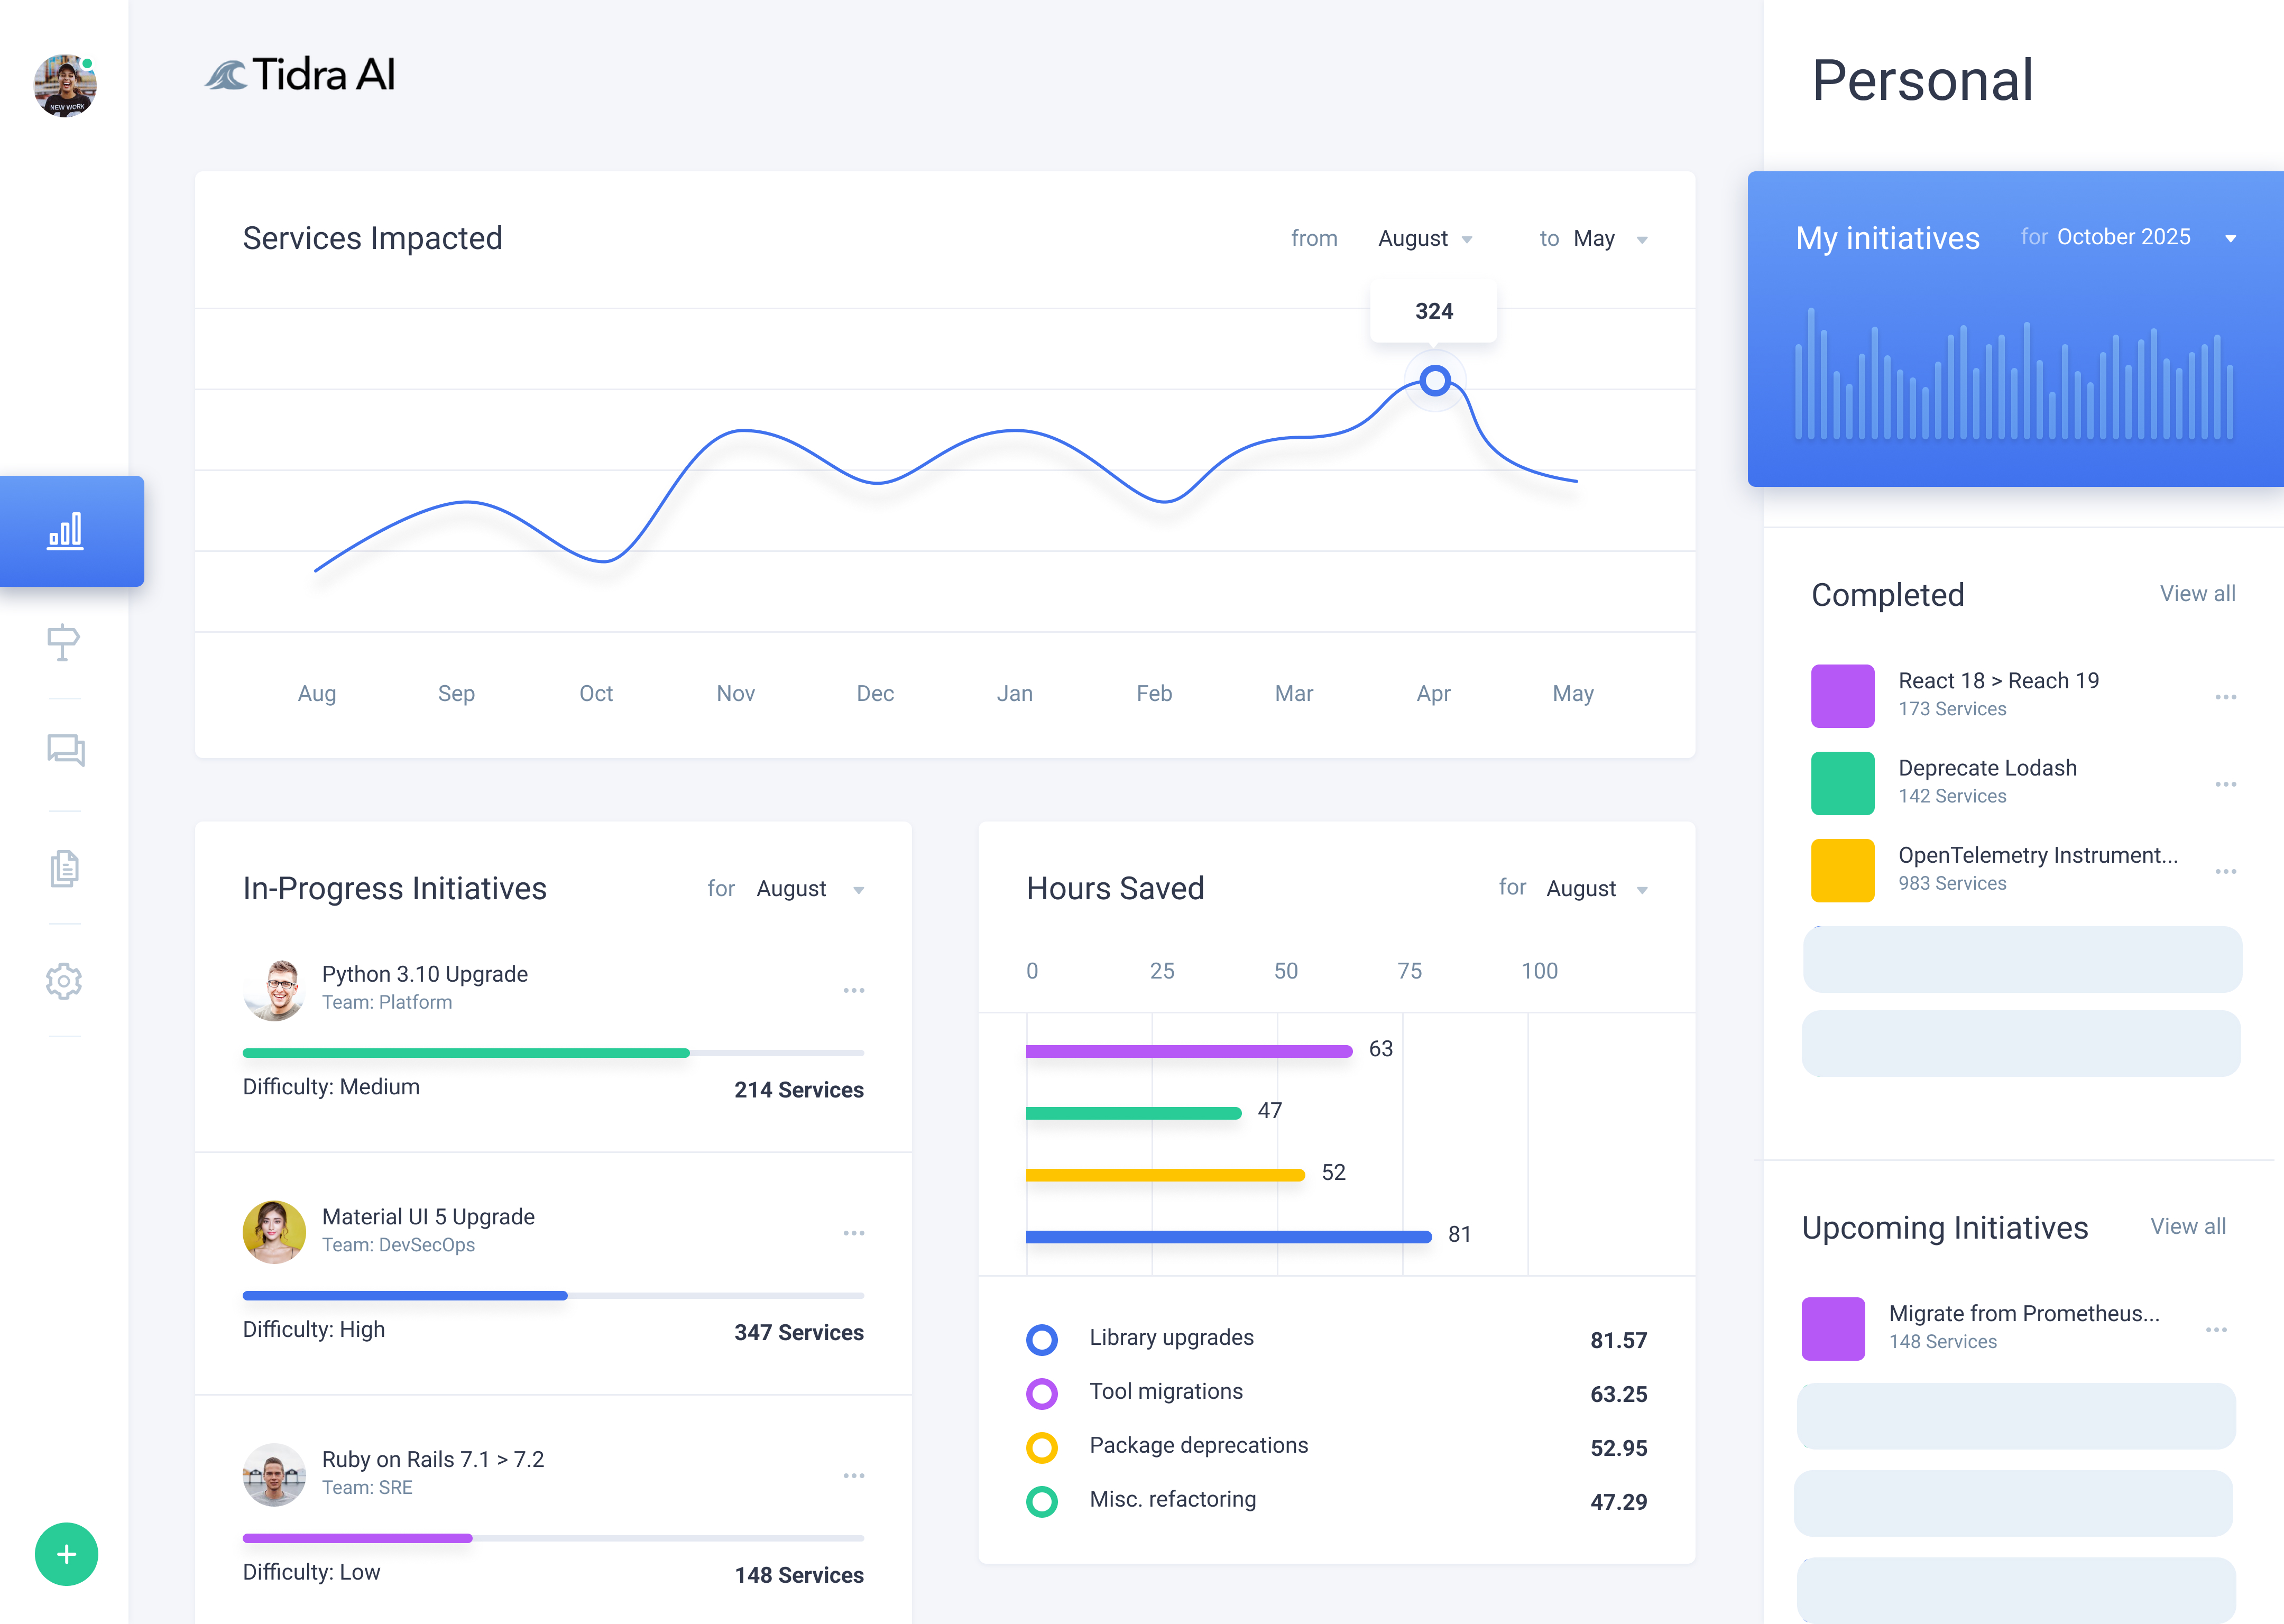The height and width of the screenshot is (1624, 2284).
Task: Toggle the Library upgrades legend circle
Action: click(1041, 1339)
